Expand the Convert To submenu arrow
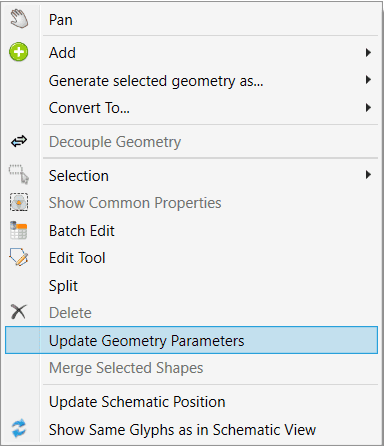 (368, 108)
